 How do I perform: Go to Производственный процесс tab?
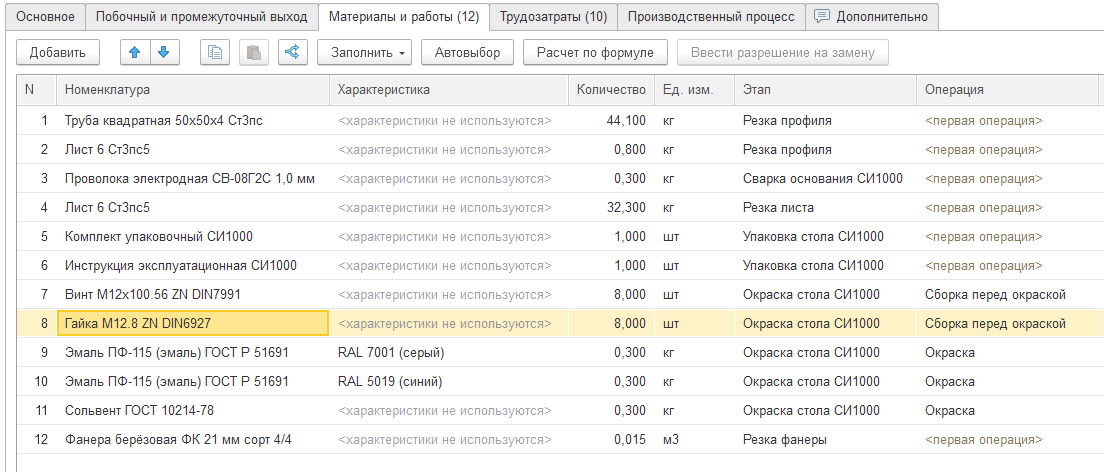(710, 16)
